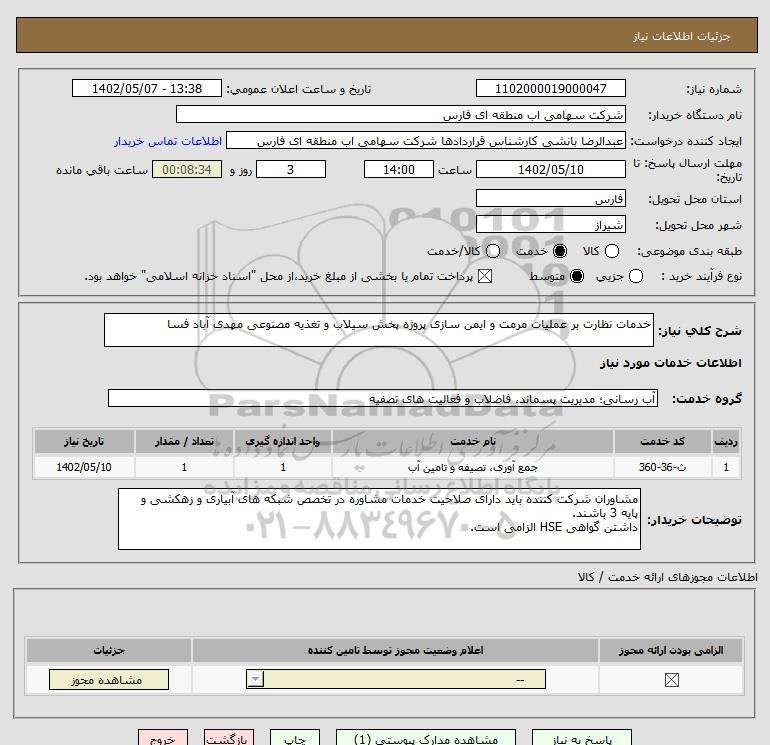Click the buyer notes text area
770x745 pixels.
[379, 519]
